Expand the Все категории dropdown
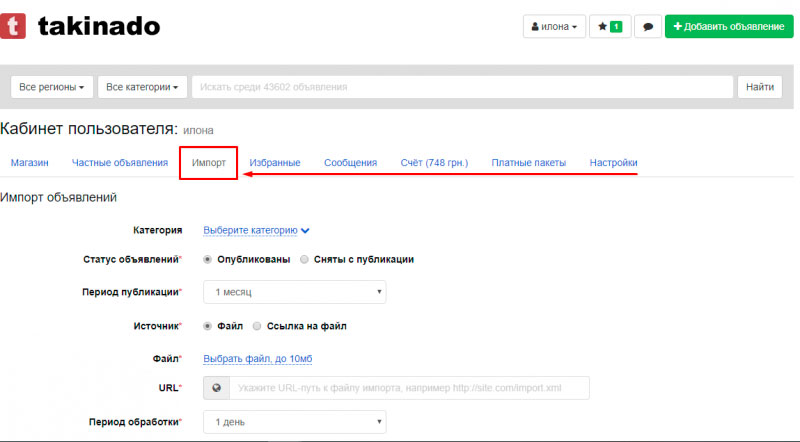The width and height of the screenshot is (800, 442). coord(143,87)
